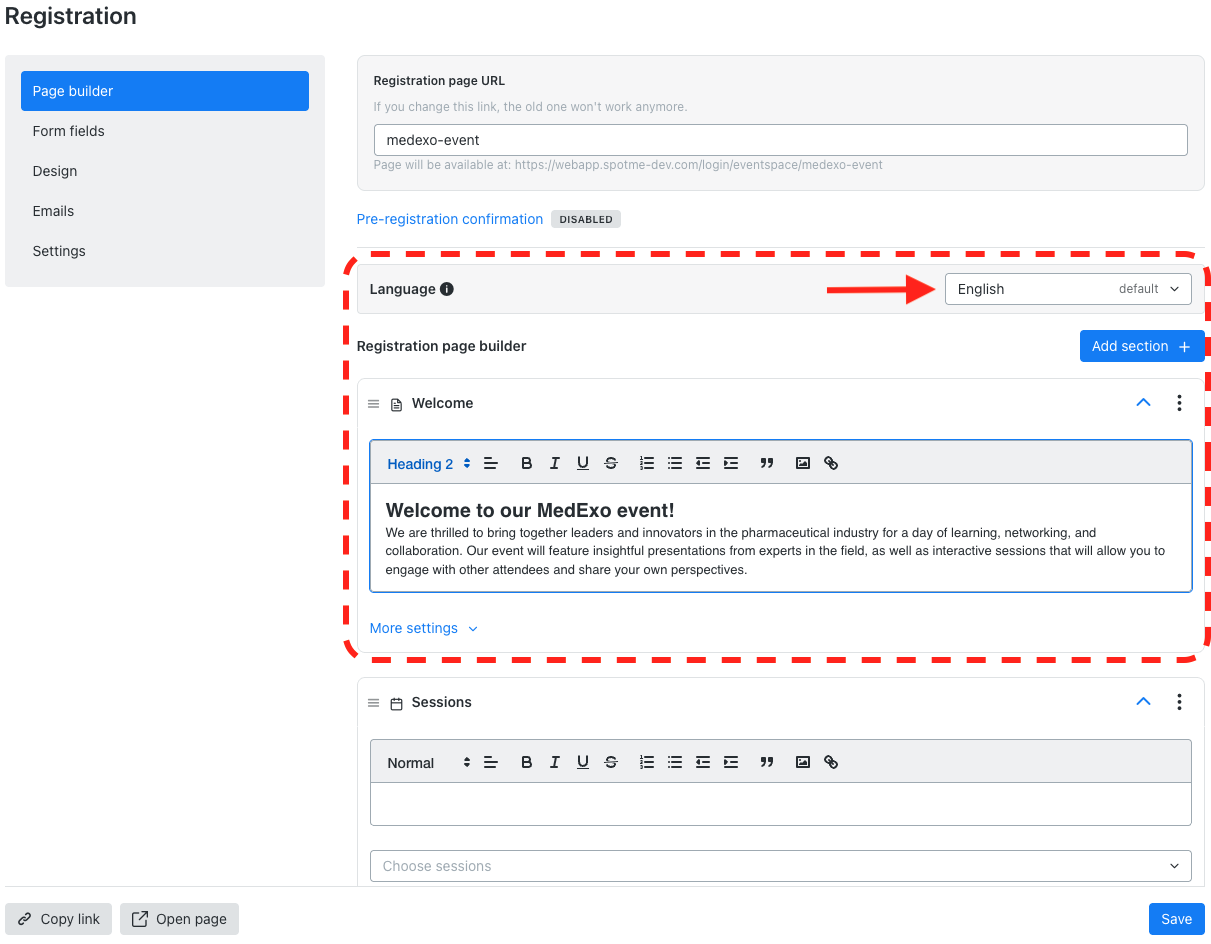
Task: Insert link in Sessions editor
Action: pos(831,762)
